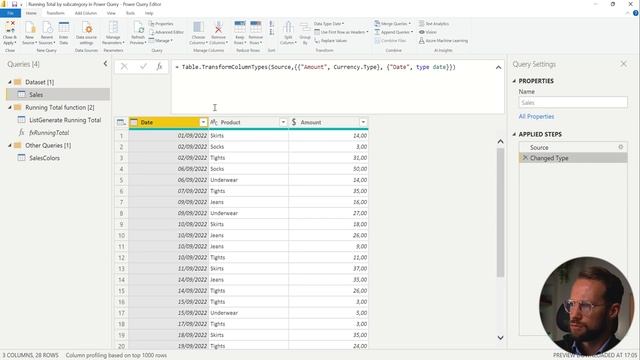The image size is (640, 360).
Task: Confirm formula with checkmark icon
Action: point(143,67)
